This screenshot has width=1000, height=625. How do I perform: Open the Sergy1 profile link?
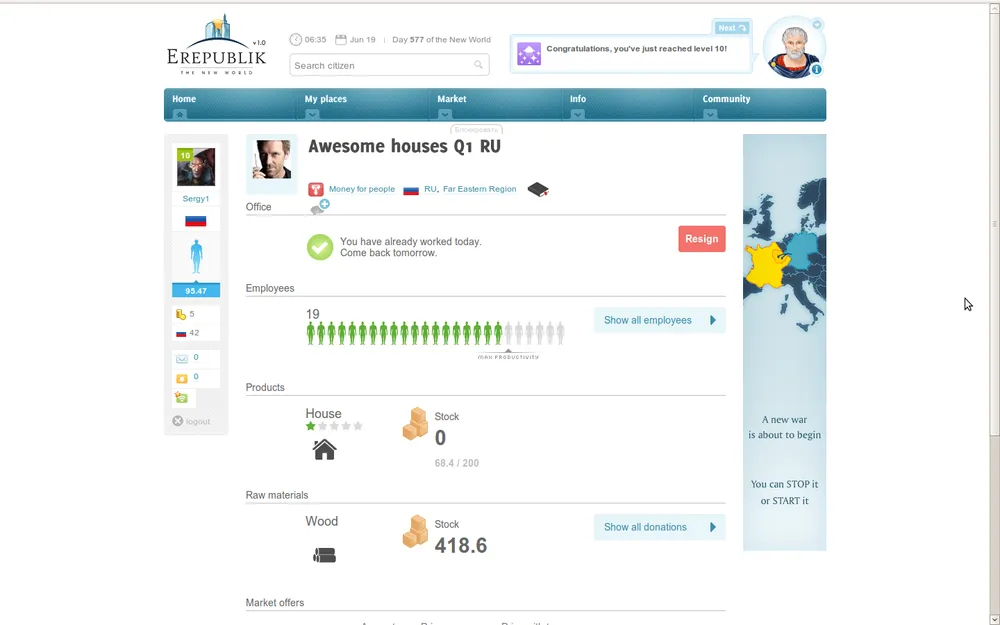click(196, 198)
